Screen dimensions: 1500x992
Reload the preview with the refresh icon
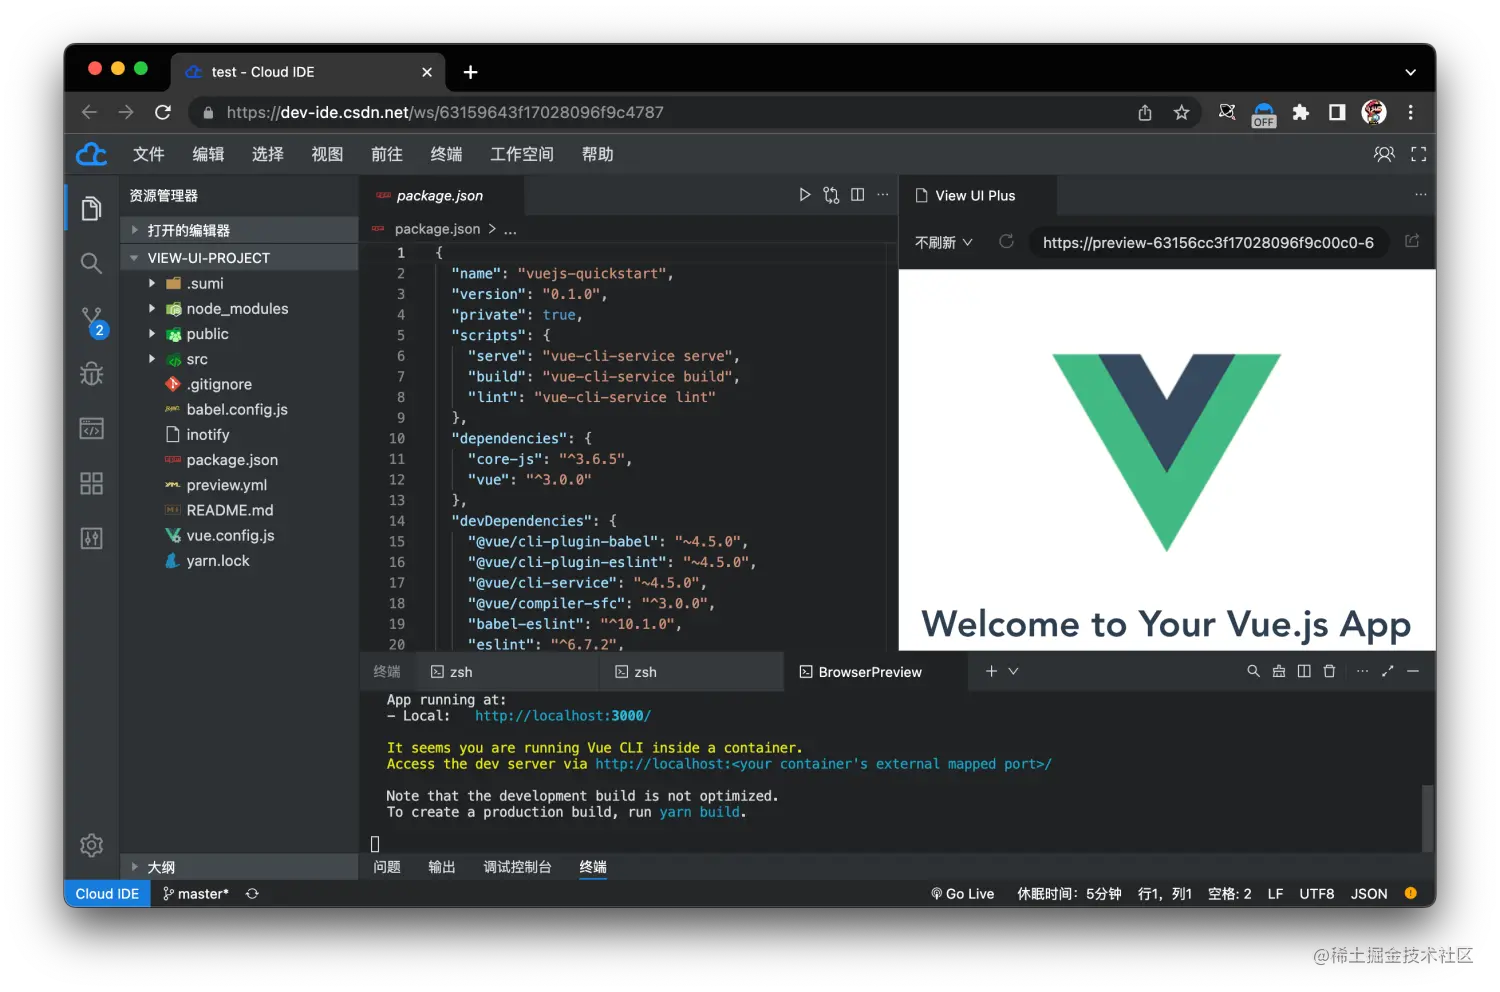pos(1006,241)
